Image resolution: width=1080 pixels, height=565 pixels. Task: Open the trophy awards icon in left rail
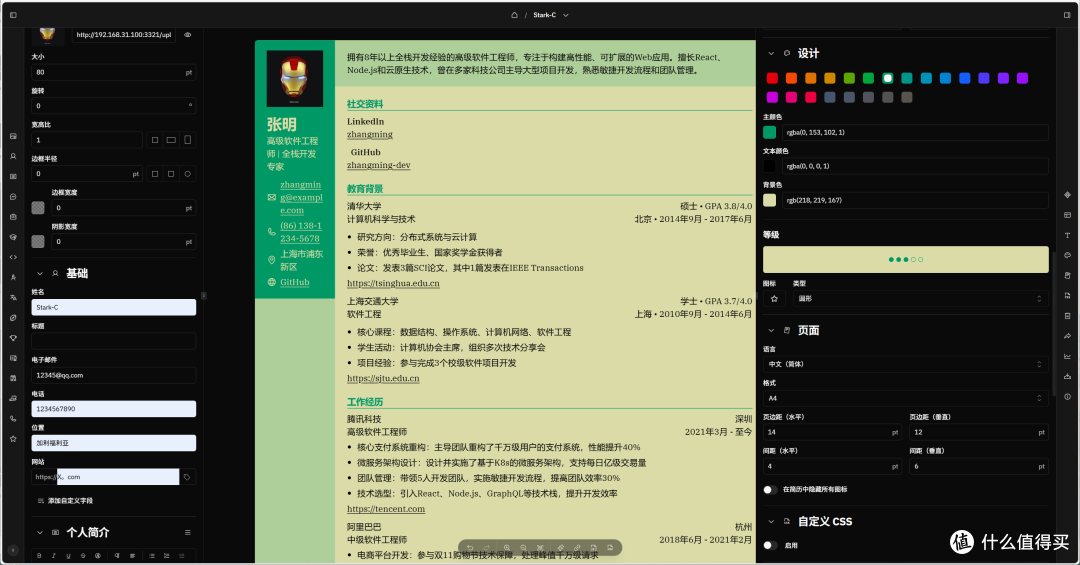click(13, 338)
